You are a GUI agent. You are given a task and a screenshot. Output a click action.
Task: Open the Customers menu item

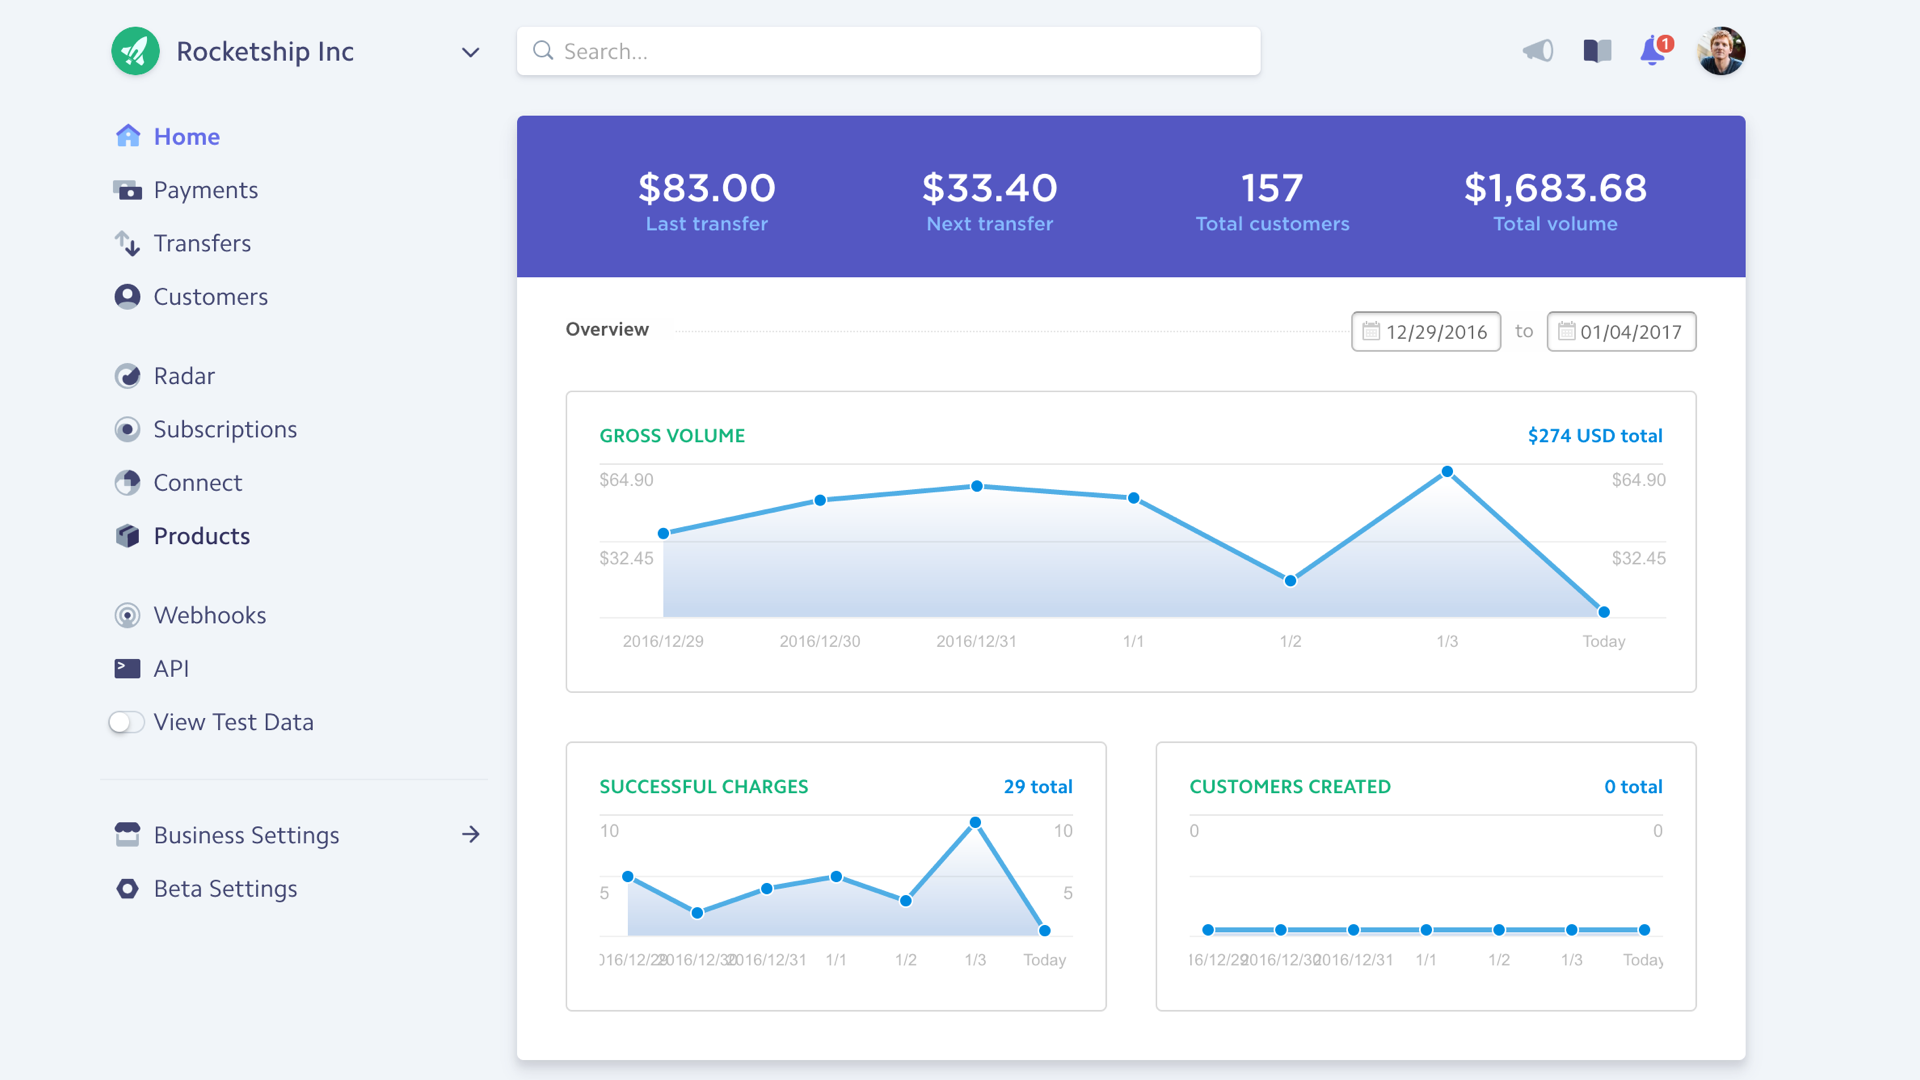[210, 297]
